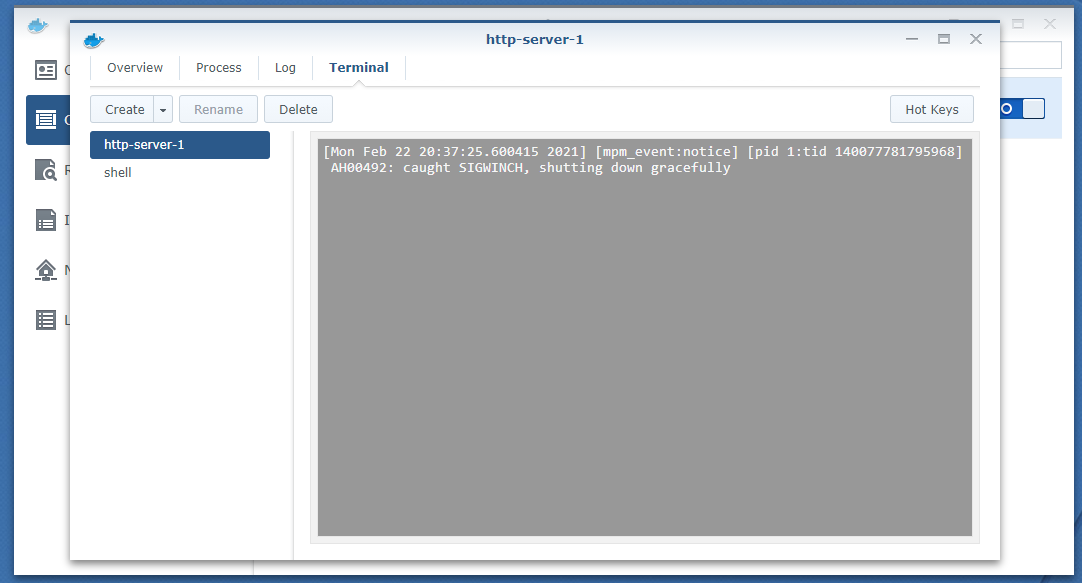
Task: Click the Delete button
Action: [298, 110]
